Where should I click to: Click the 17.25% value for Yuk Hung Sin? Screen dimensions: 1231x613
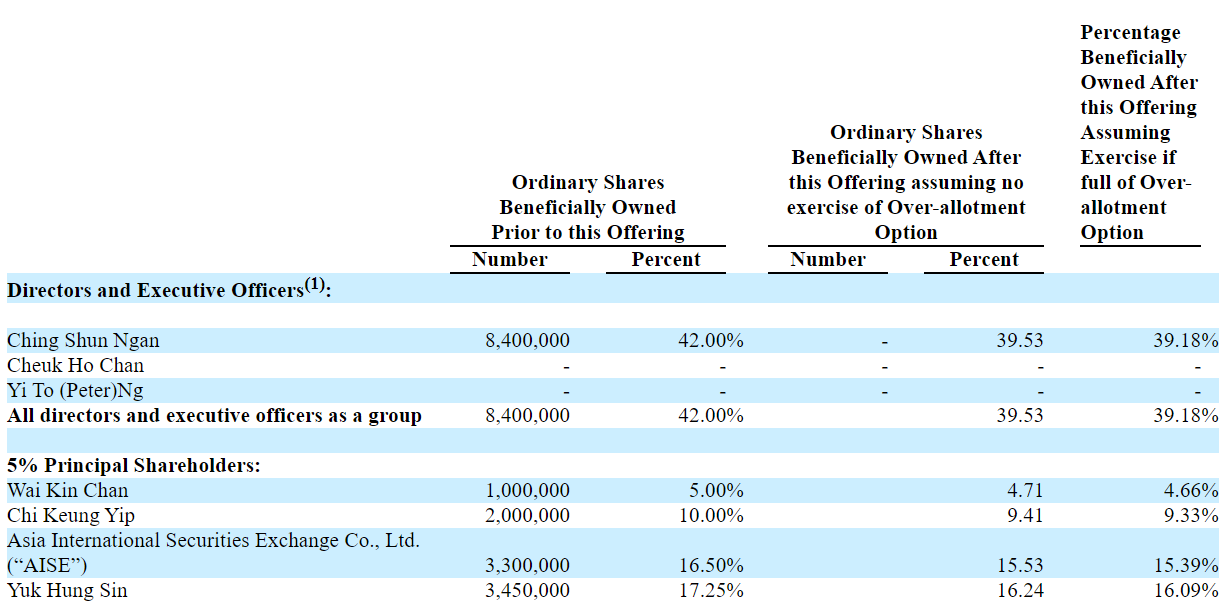point(711,590)
